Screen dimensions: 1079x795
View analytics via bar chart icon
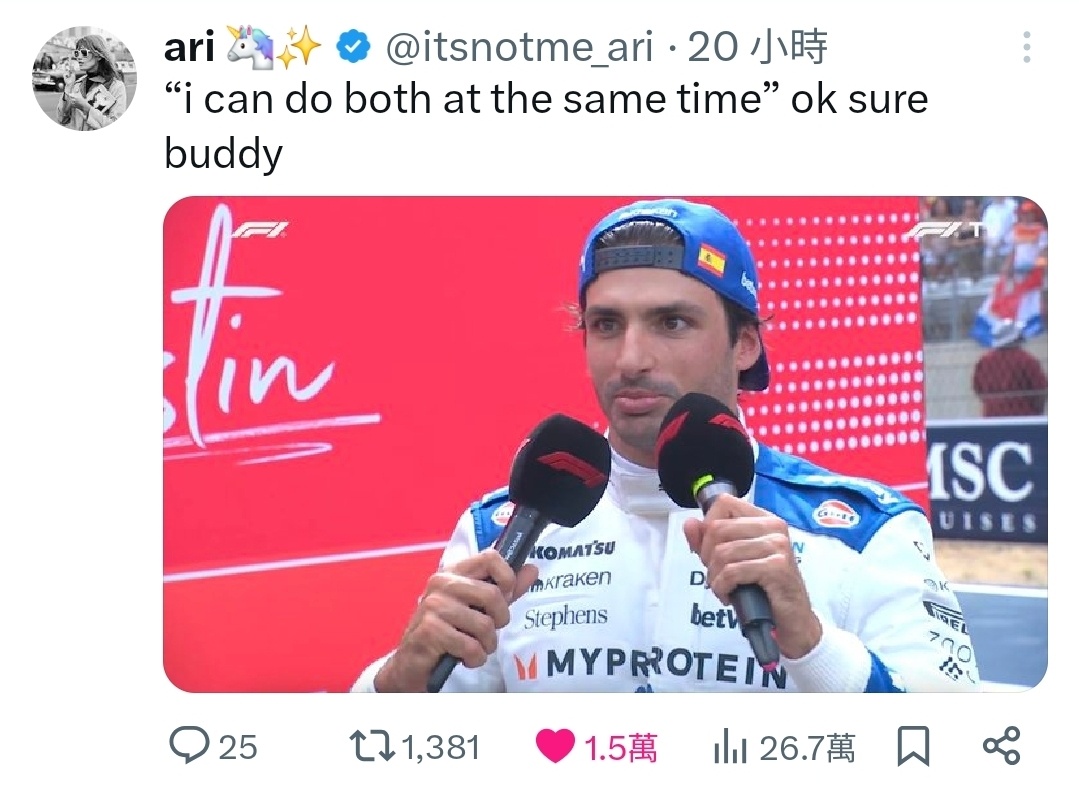[x=730, y=746]
